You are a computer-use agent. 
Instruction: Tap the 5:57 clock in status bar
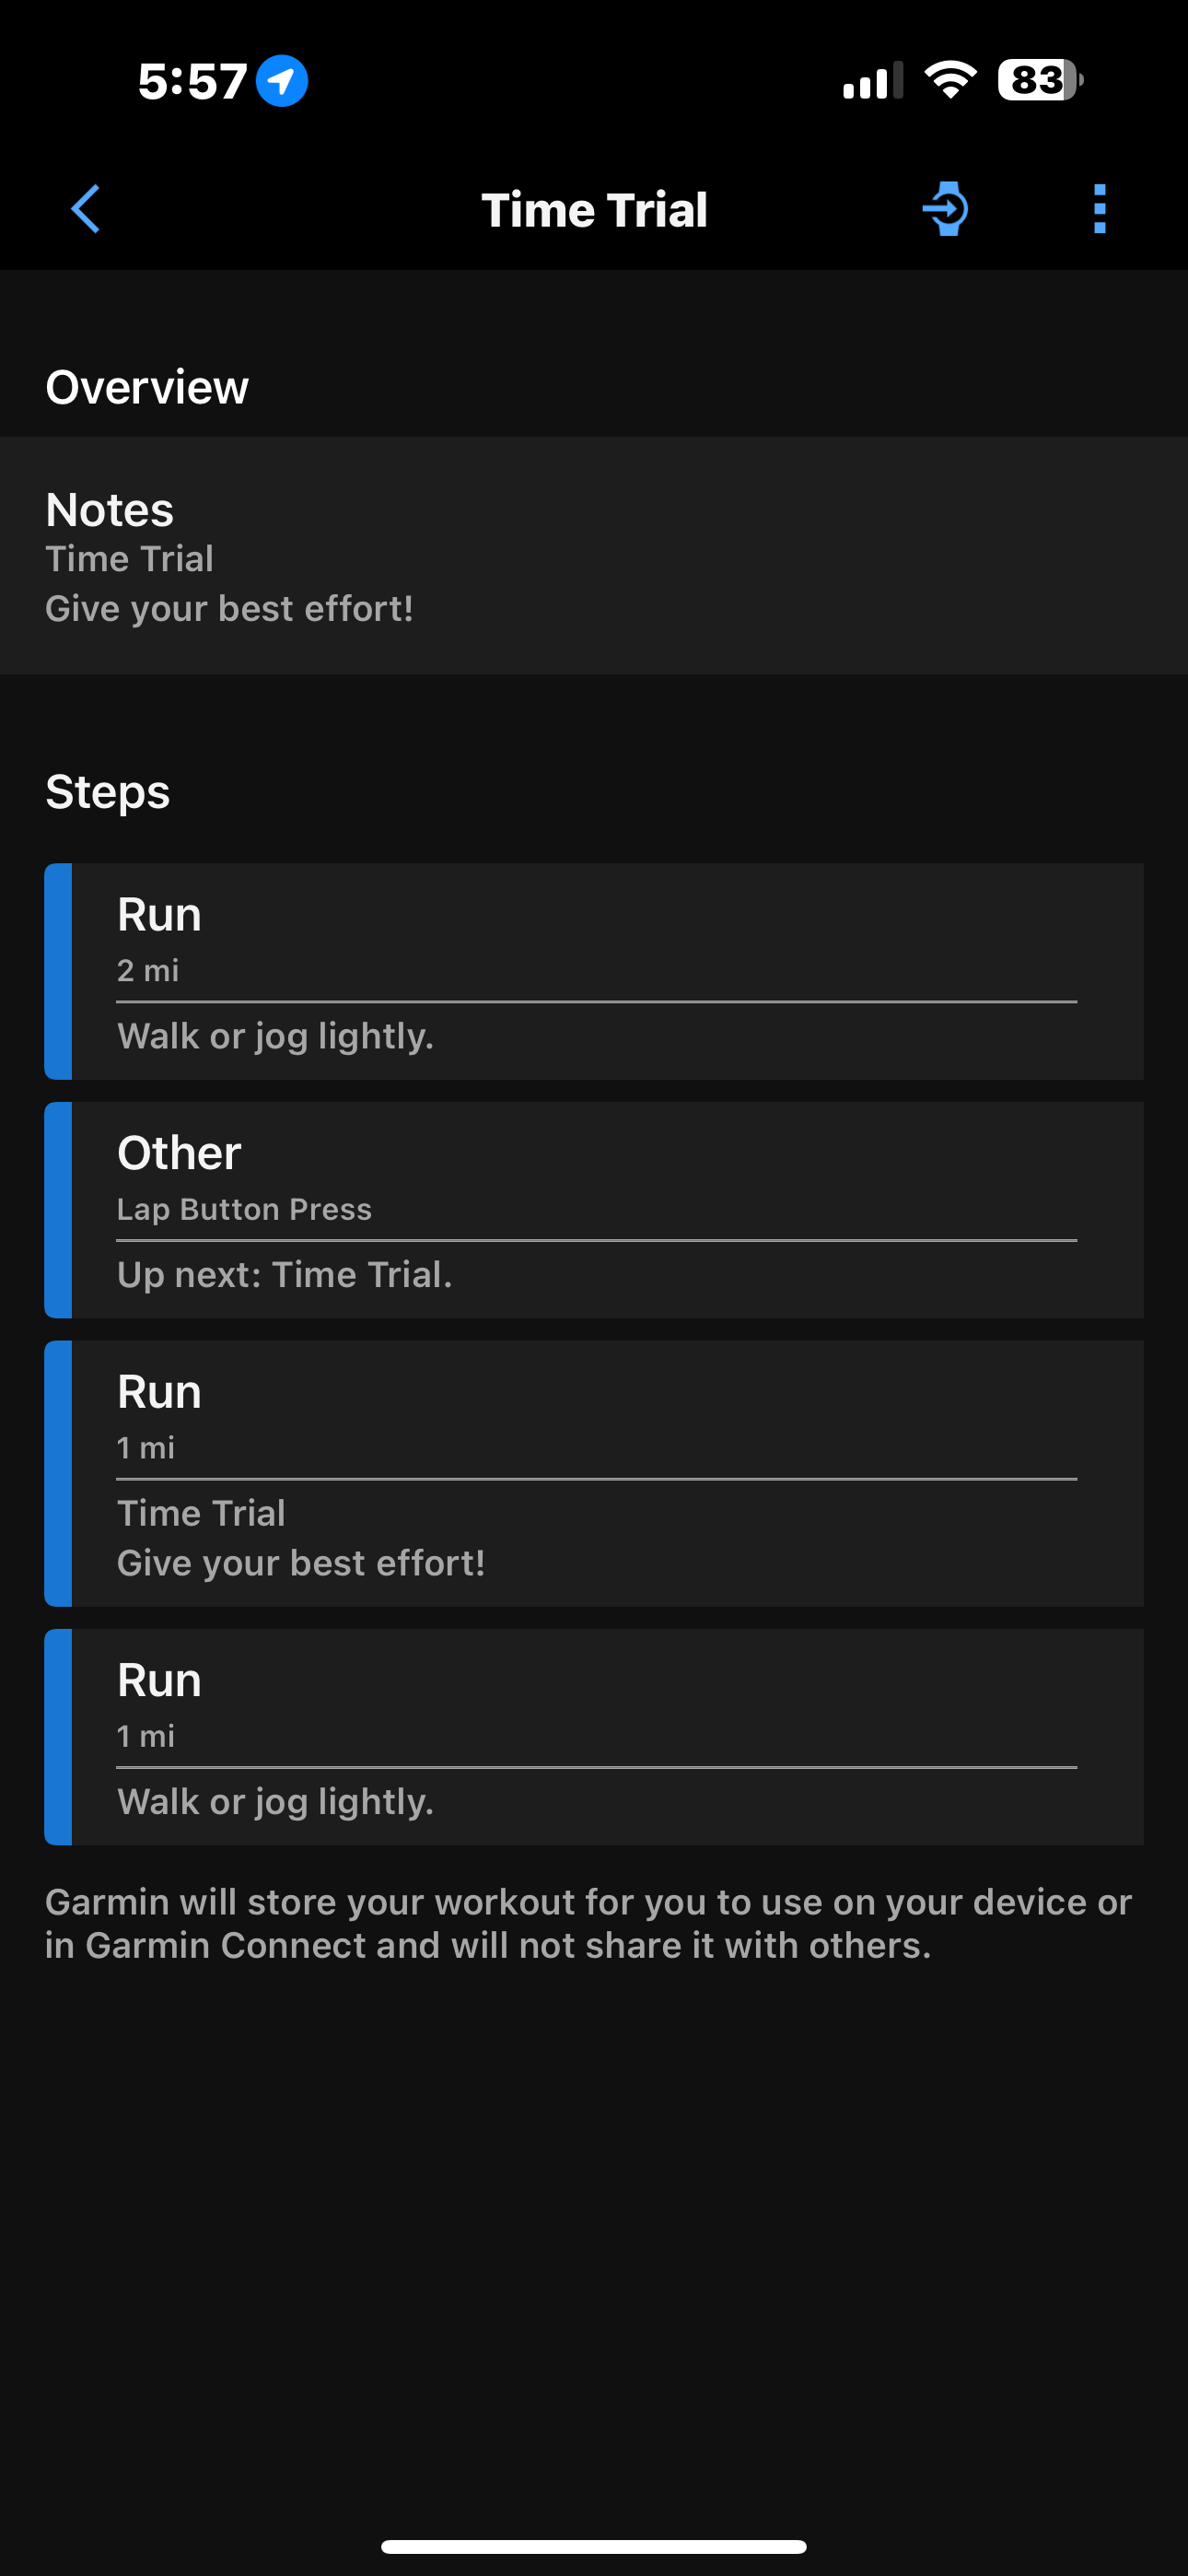tap(192, 81)
